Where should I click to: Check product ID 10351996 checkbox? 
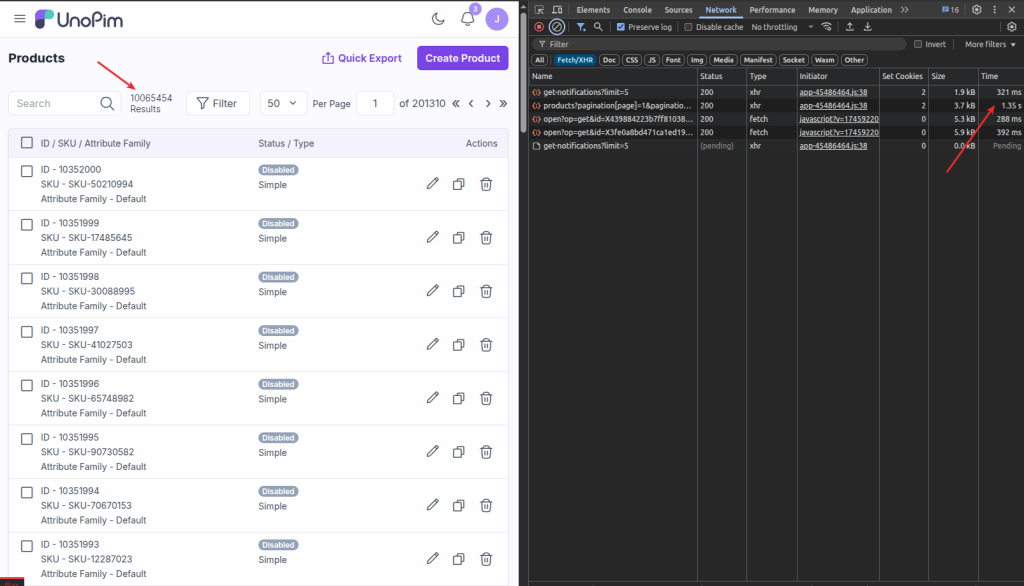pyautogui.click(x=27, y=385)
